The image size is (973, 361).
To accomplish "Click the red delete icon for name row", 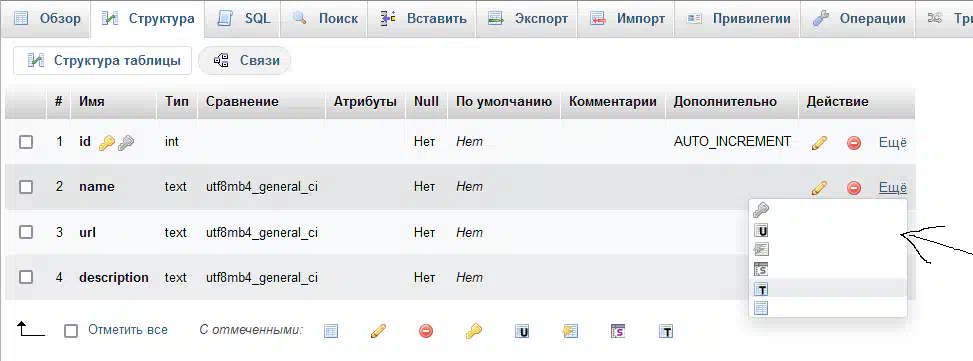I will pos(854,188).
